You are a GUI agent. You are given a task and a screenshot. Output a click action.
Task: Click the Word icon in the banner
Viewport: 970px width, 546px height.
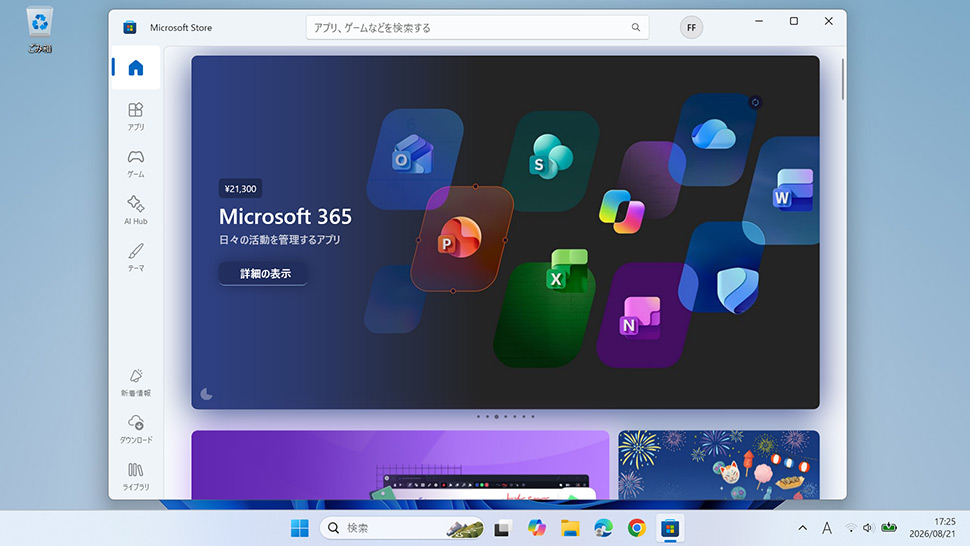[x=792, y=190]
